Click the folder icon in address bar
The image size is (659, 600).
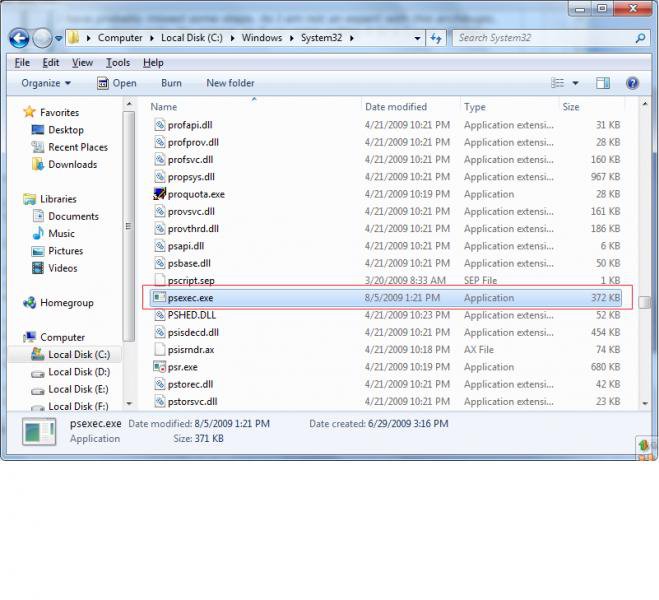tap(74, 38)
